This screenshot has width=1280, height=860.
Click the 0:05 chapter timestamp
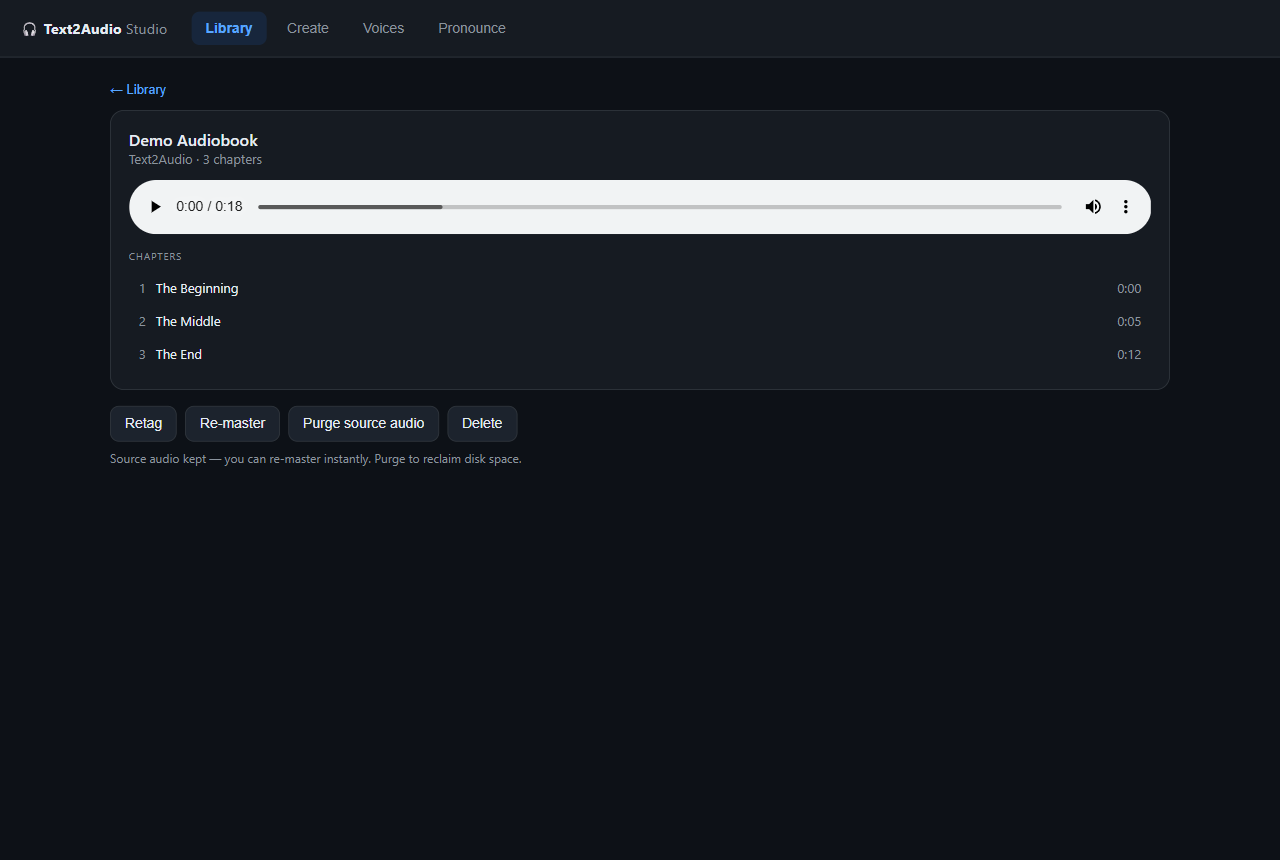pos(1129,322)
